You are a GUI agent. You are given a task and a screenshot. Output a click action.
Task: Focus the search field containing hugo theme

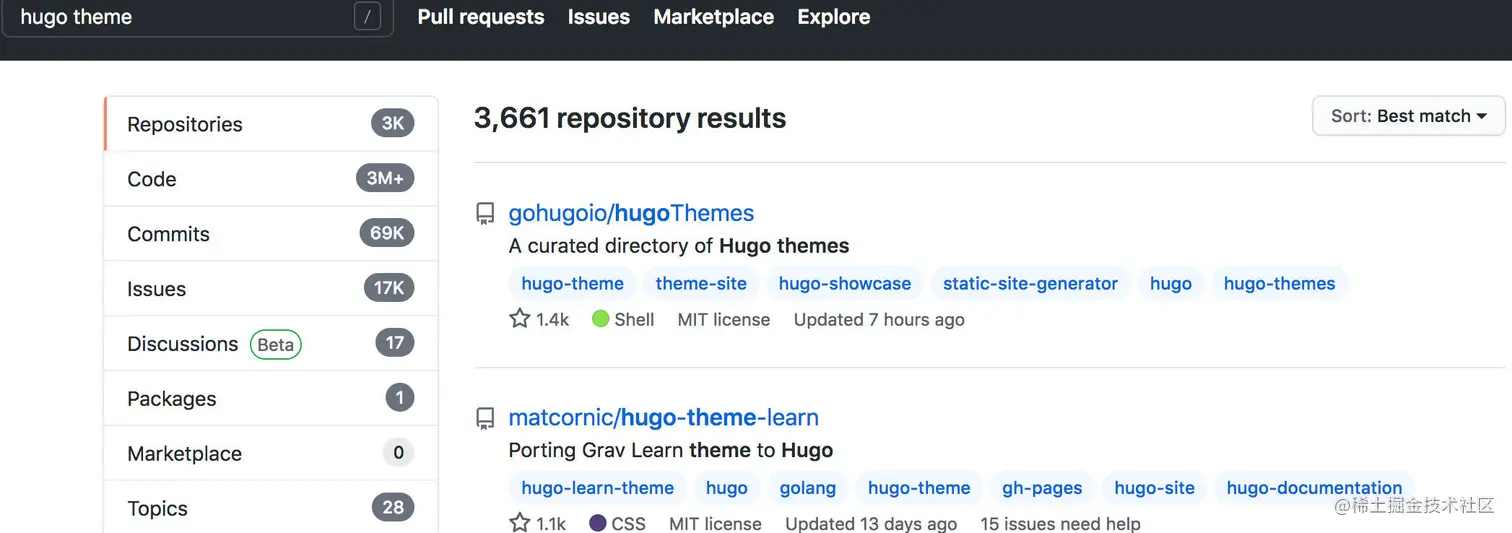point(197,17)
